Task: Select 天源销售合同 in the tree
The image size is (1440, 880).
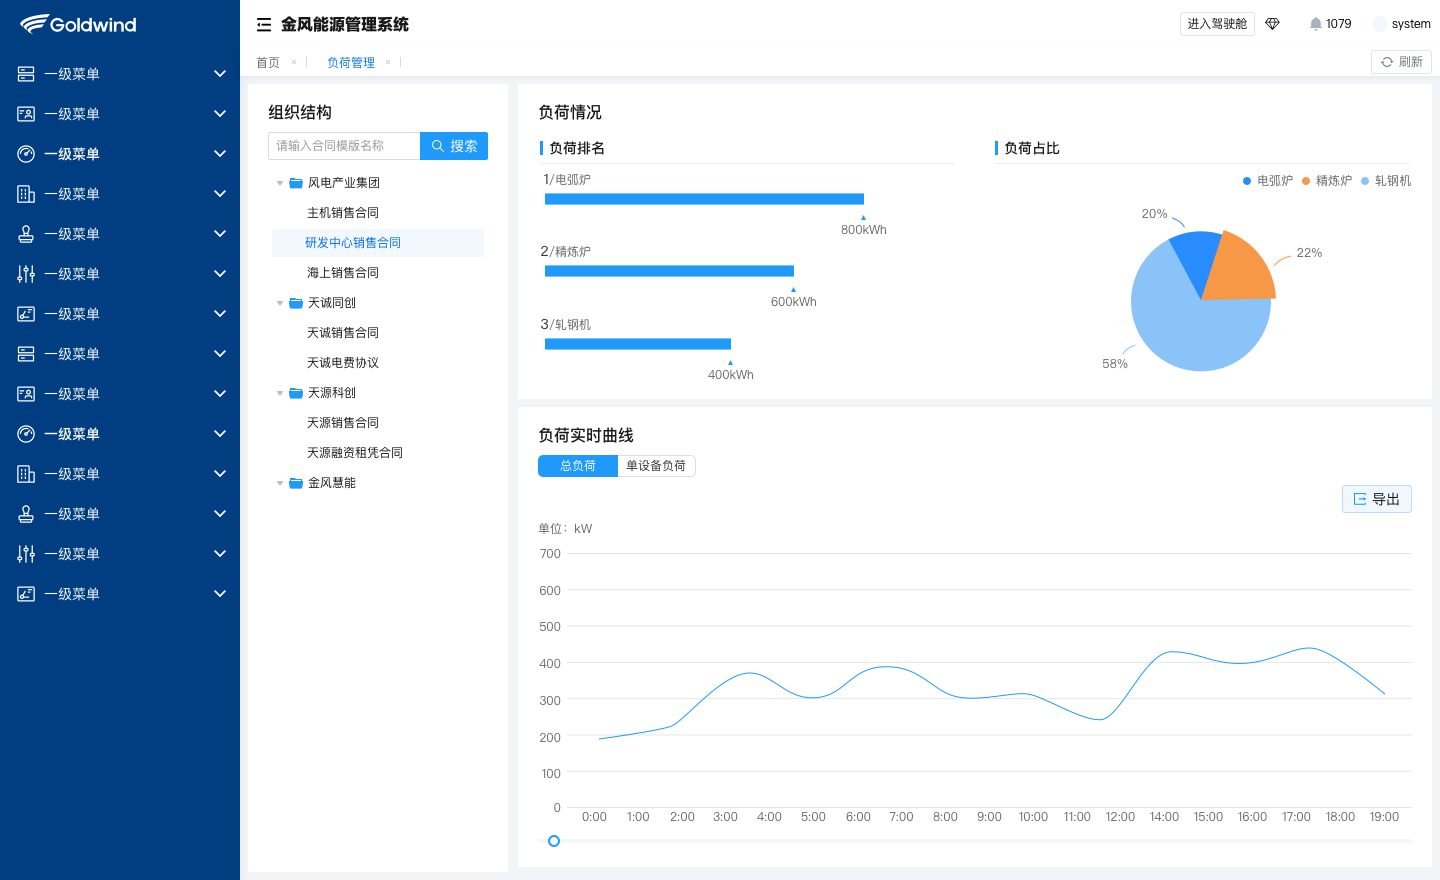Action: pyautogui.click(x=343, y=423)
